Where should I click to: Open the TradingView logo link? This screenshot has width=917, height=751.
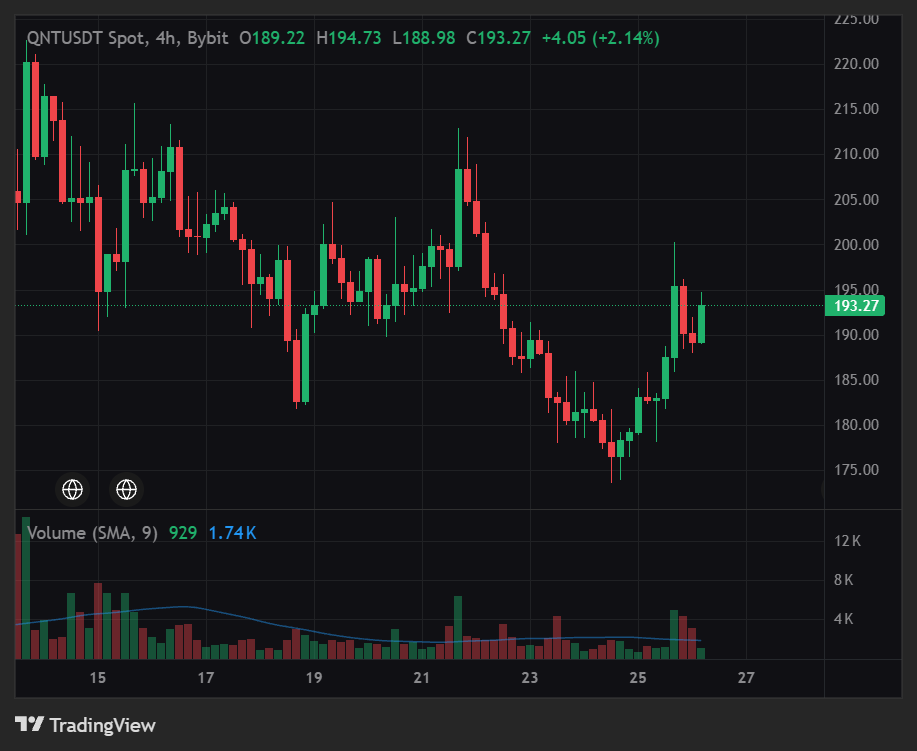(x=85, y=725)
